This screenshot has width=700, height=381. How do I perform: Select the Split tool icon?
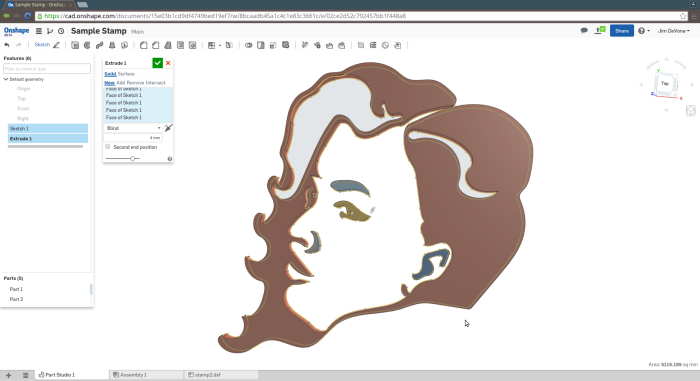pyautogui.click(x=261, y=45)
